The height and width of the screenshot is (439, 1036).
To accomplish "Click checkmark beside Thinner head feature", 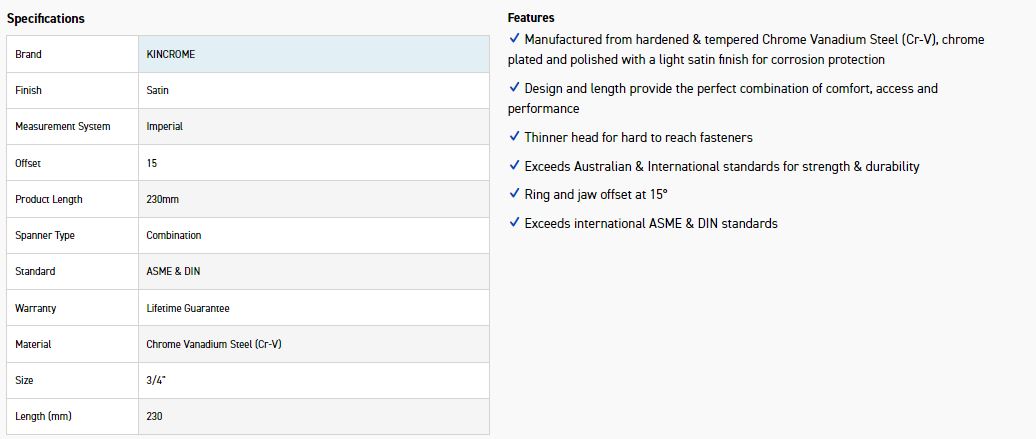I will click(x=514, y=137).
